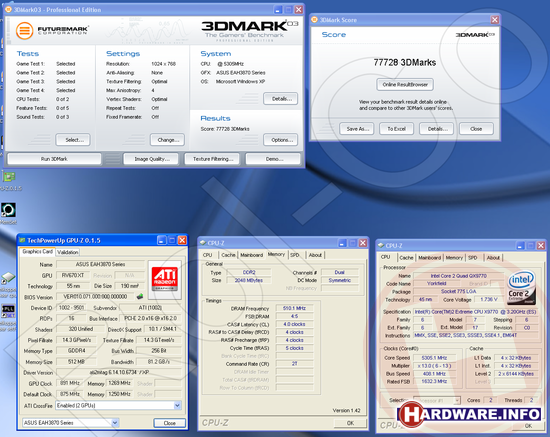550x437 pixels.
Task: Open the ATI CrossFire dropdown in GPU-Z
Action: click(x=177, y=405)
